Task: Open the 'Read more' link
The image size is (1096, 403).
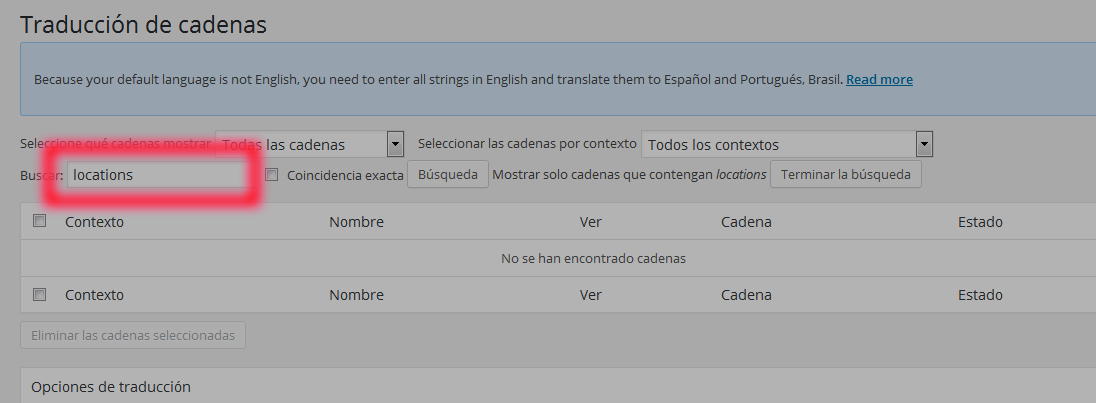Action: pyautogui.click(x=879, y=80)
